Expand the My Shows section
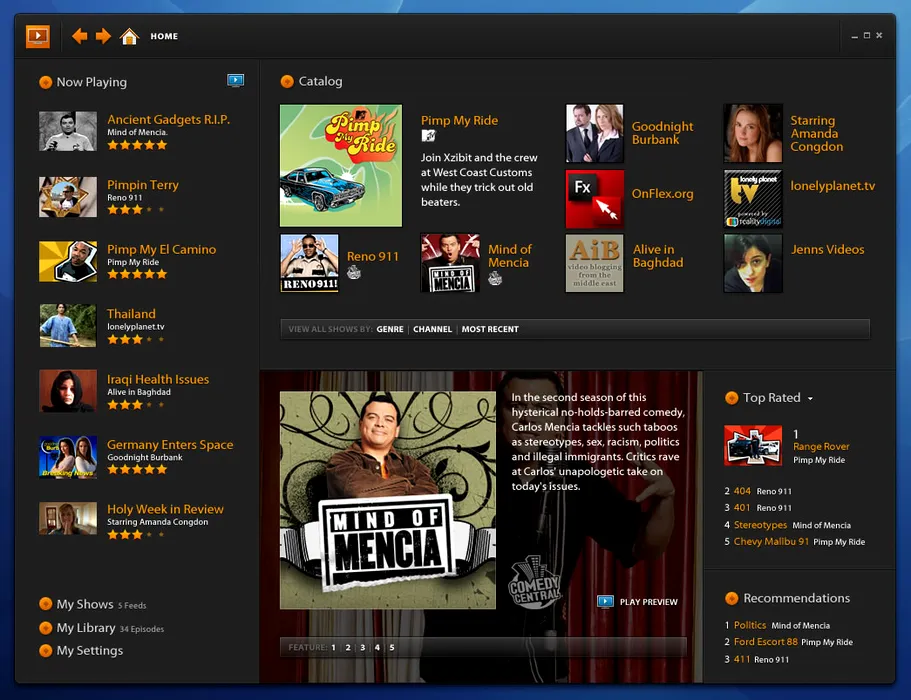Image resolution: width=911 pixels, height=700 pixels. pos(45,604)
